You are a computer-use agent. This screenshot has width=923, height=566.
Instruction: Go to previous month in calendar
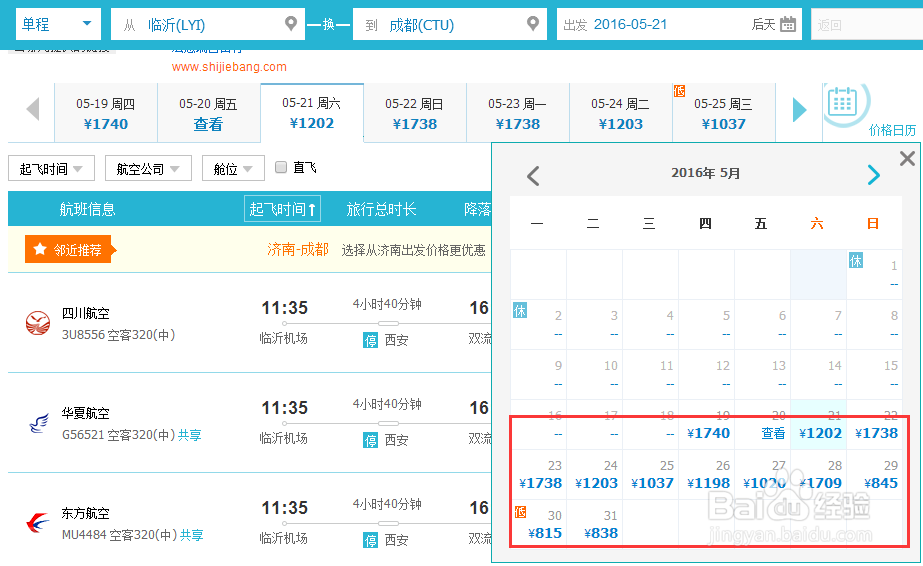coord(533,176)
